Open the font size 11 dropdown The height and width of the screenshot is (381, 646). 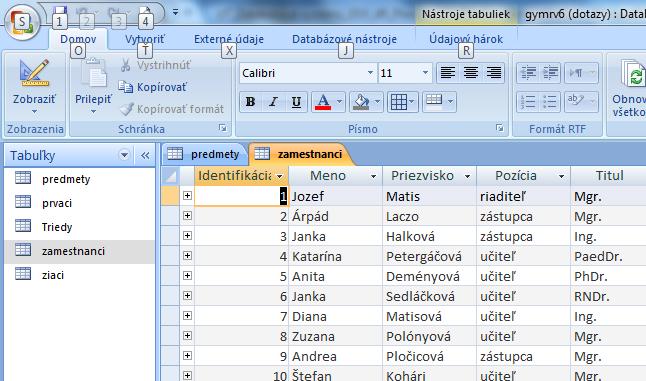tap(425, 73)
